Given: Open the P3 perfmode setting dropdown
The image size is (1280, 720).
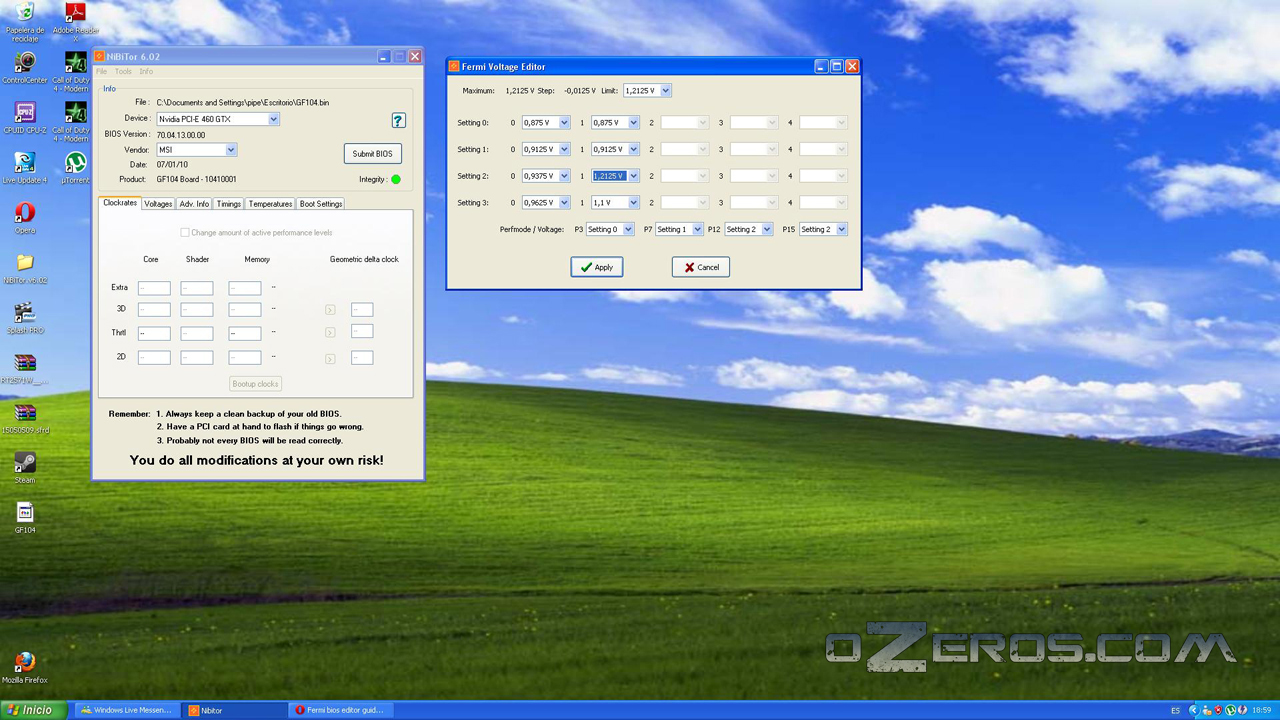Looking at the screenshot, I should click(x=628, y=230).
